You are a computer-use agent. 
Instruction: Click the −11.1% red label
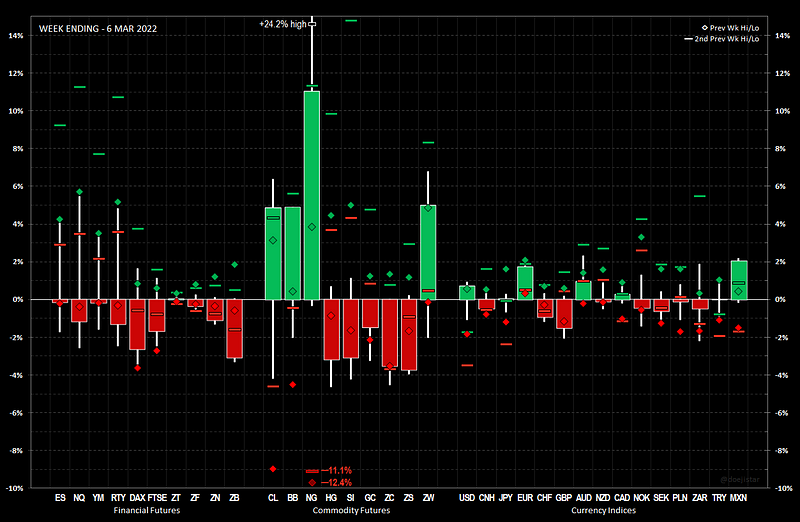pyautogui.click(x=336, y=470)
